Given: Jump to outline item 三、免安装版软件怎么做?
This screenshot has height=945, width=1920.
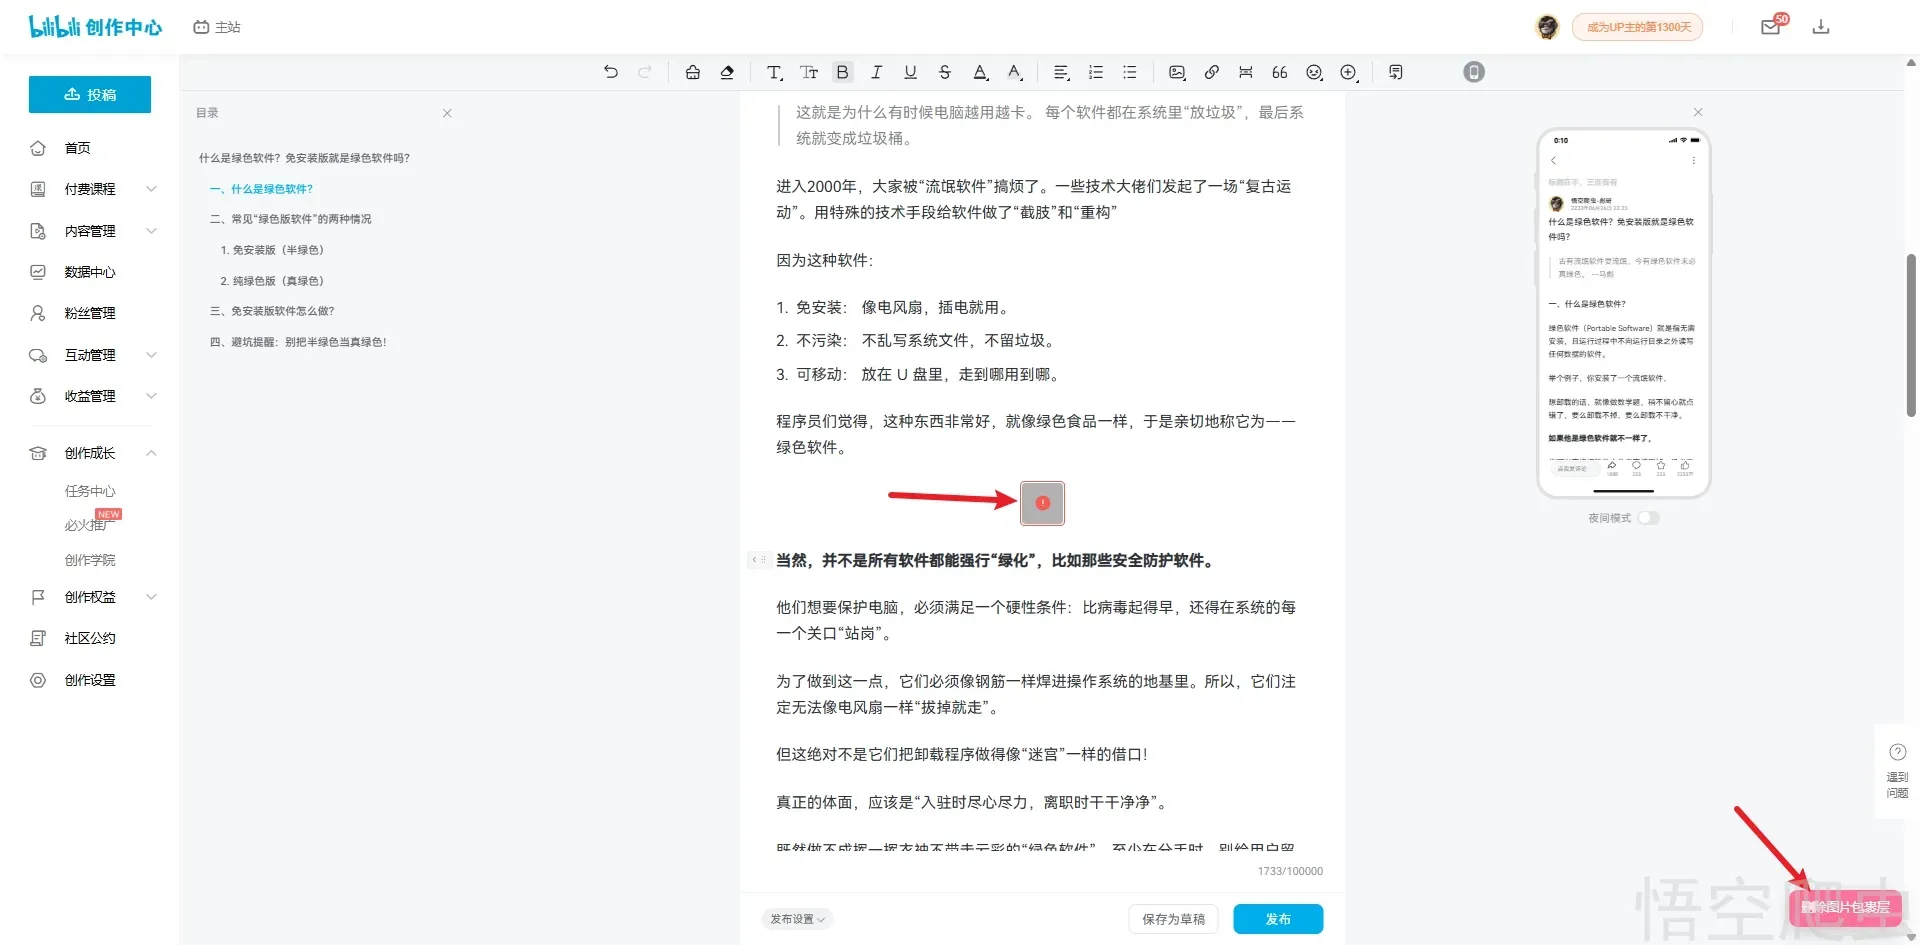Looking at the screenshot, I should [x=272, y=311].
